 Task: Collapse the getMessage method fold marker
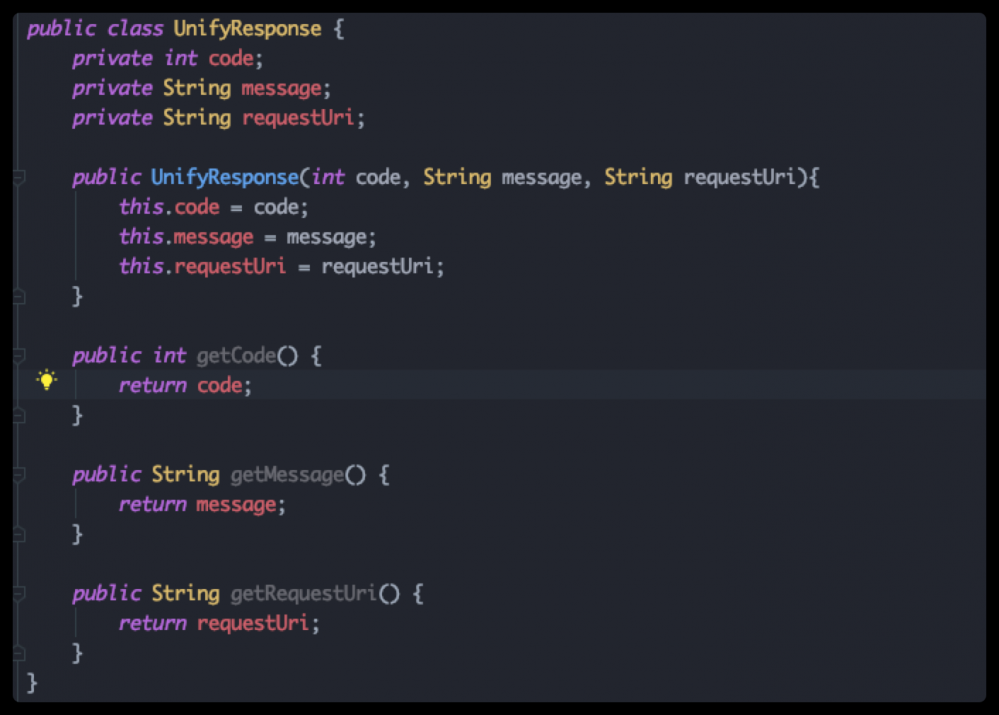[x=18, y=475]
